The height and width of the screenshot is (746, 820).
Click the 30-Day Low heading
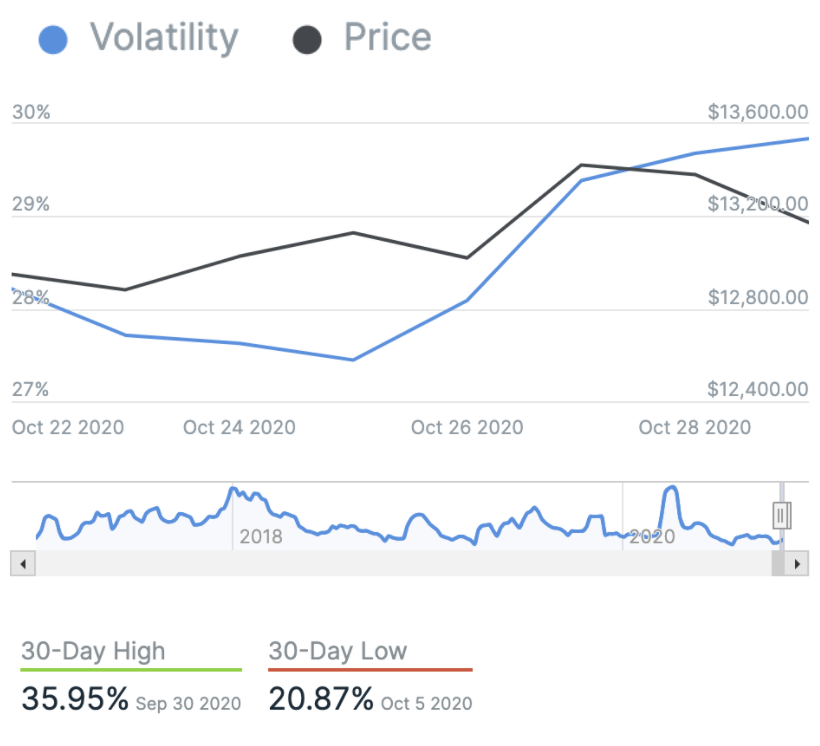click(338, 652)
